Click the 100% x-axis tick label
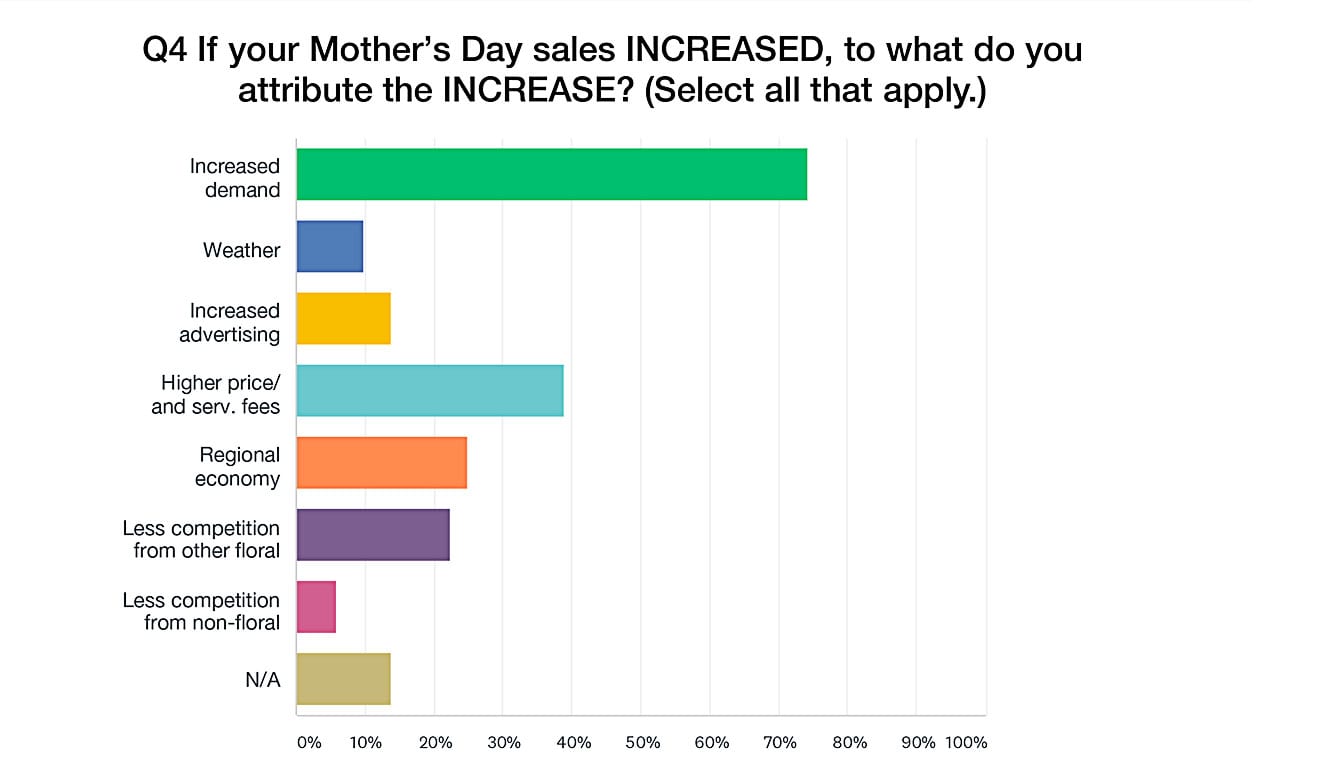Image resolution: width=1320 pixels, height=774 pixels. pos(966,743)
